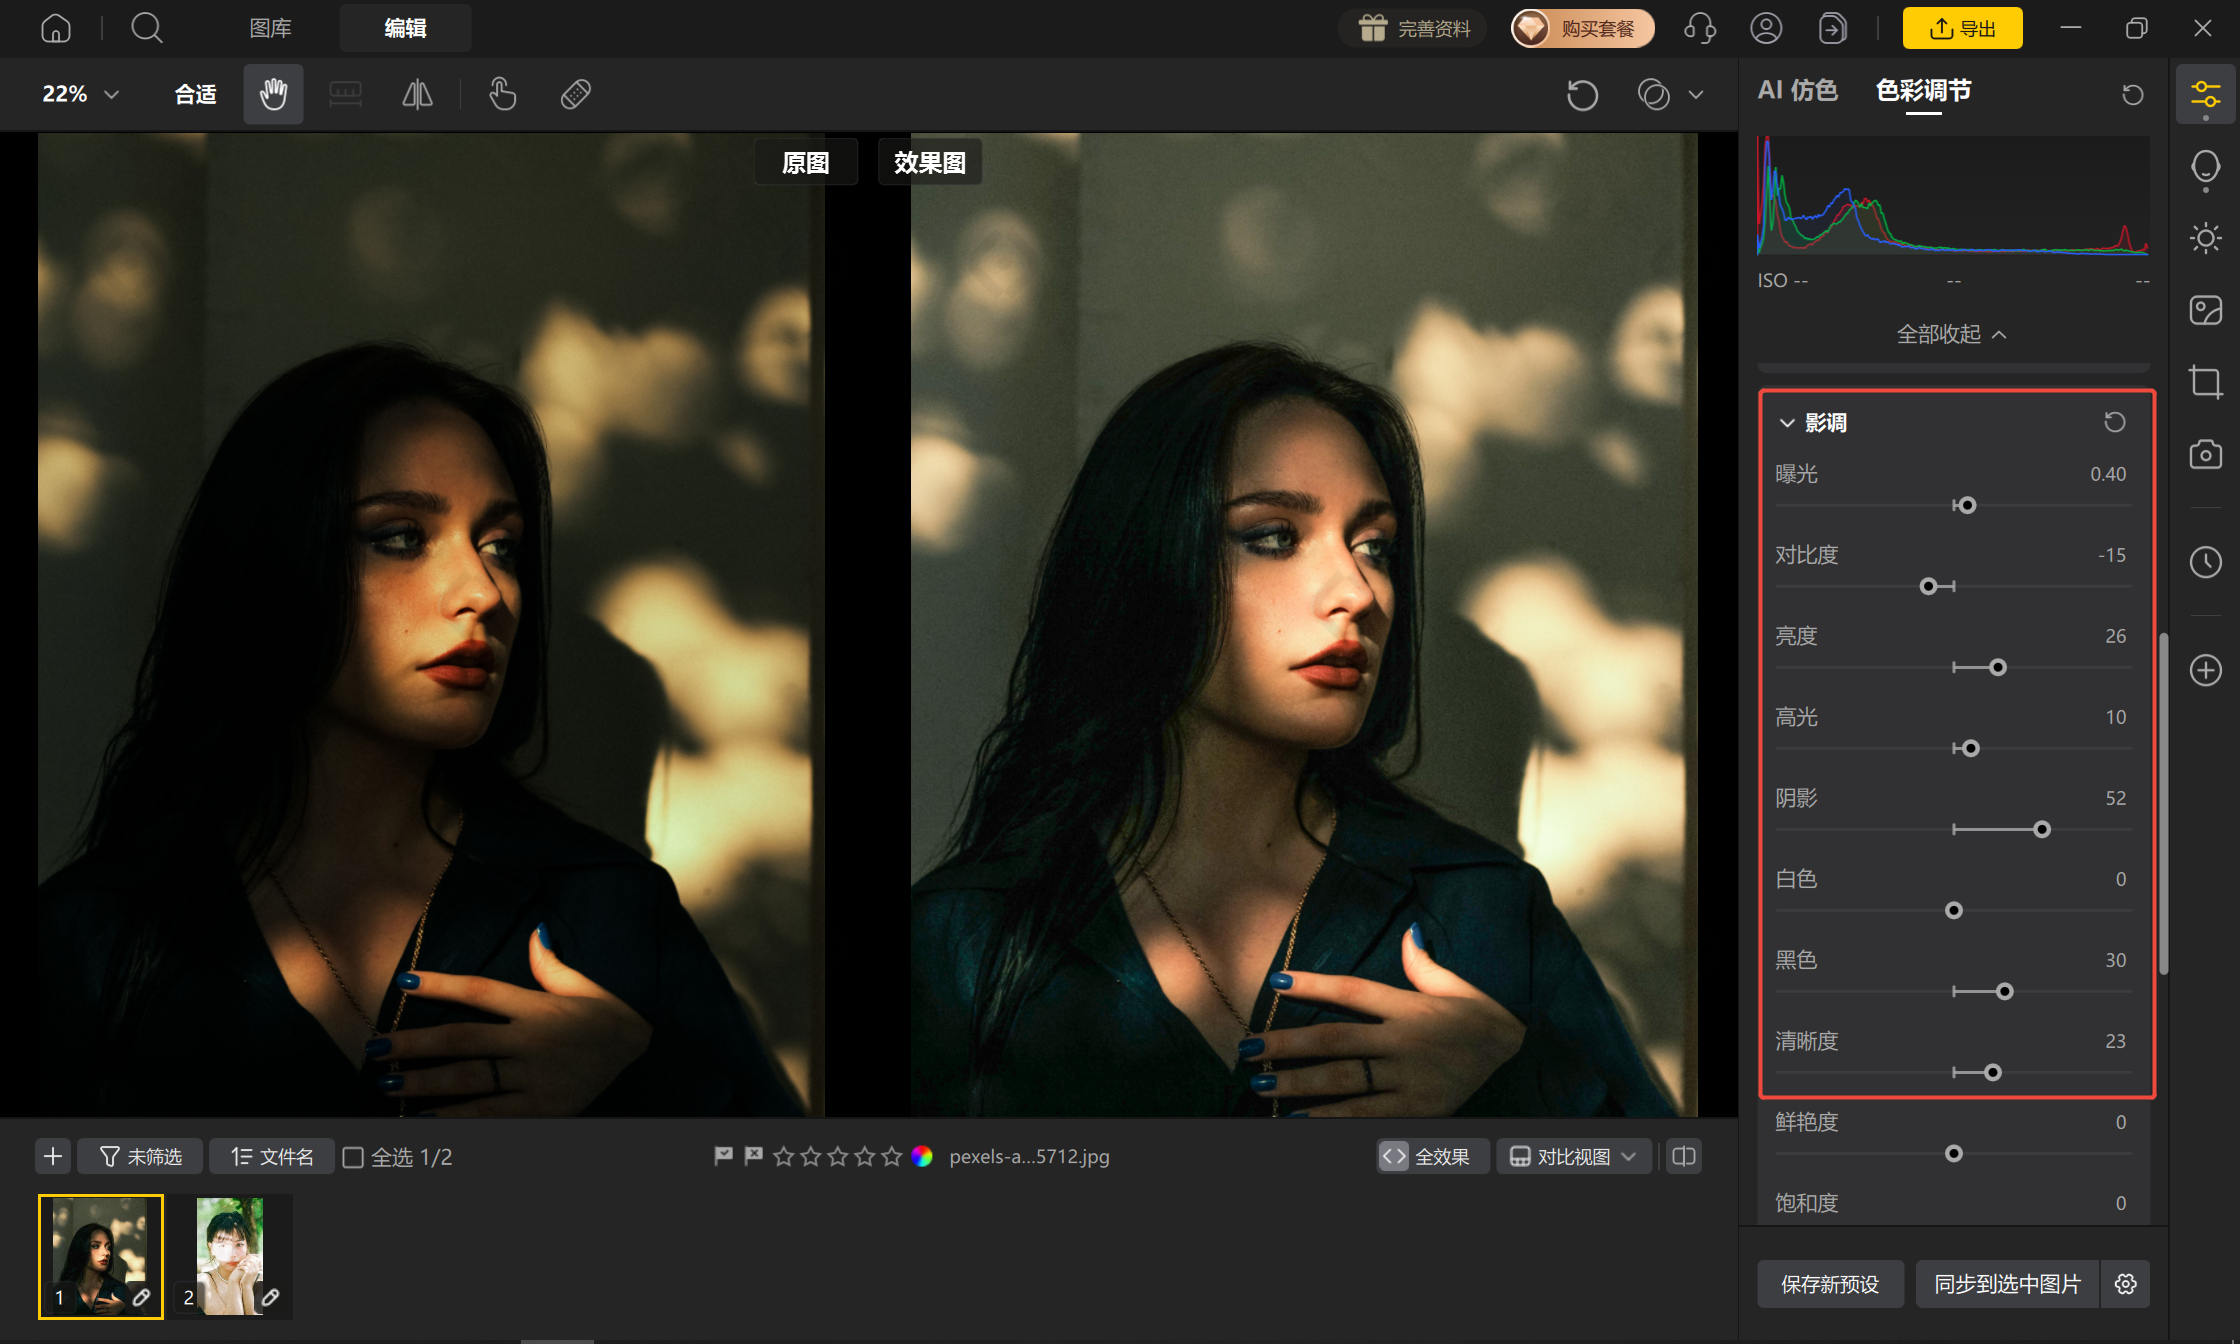Reset the 影调 section adjustments
This screenshot has height=1344, width=2240.
(x=2115, y=422)
